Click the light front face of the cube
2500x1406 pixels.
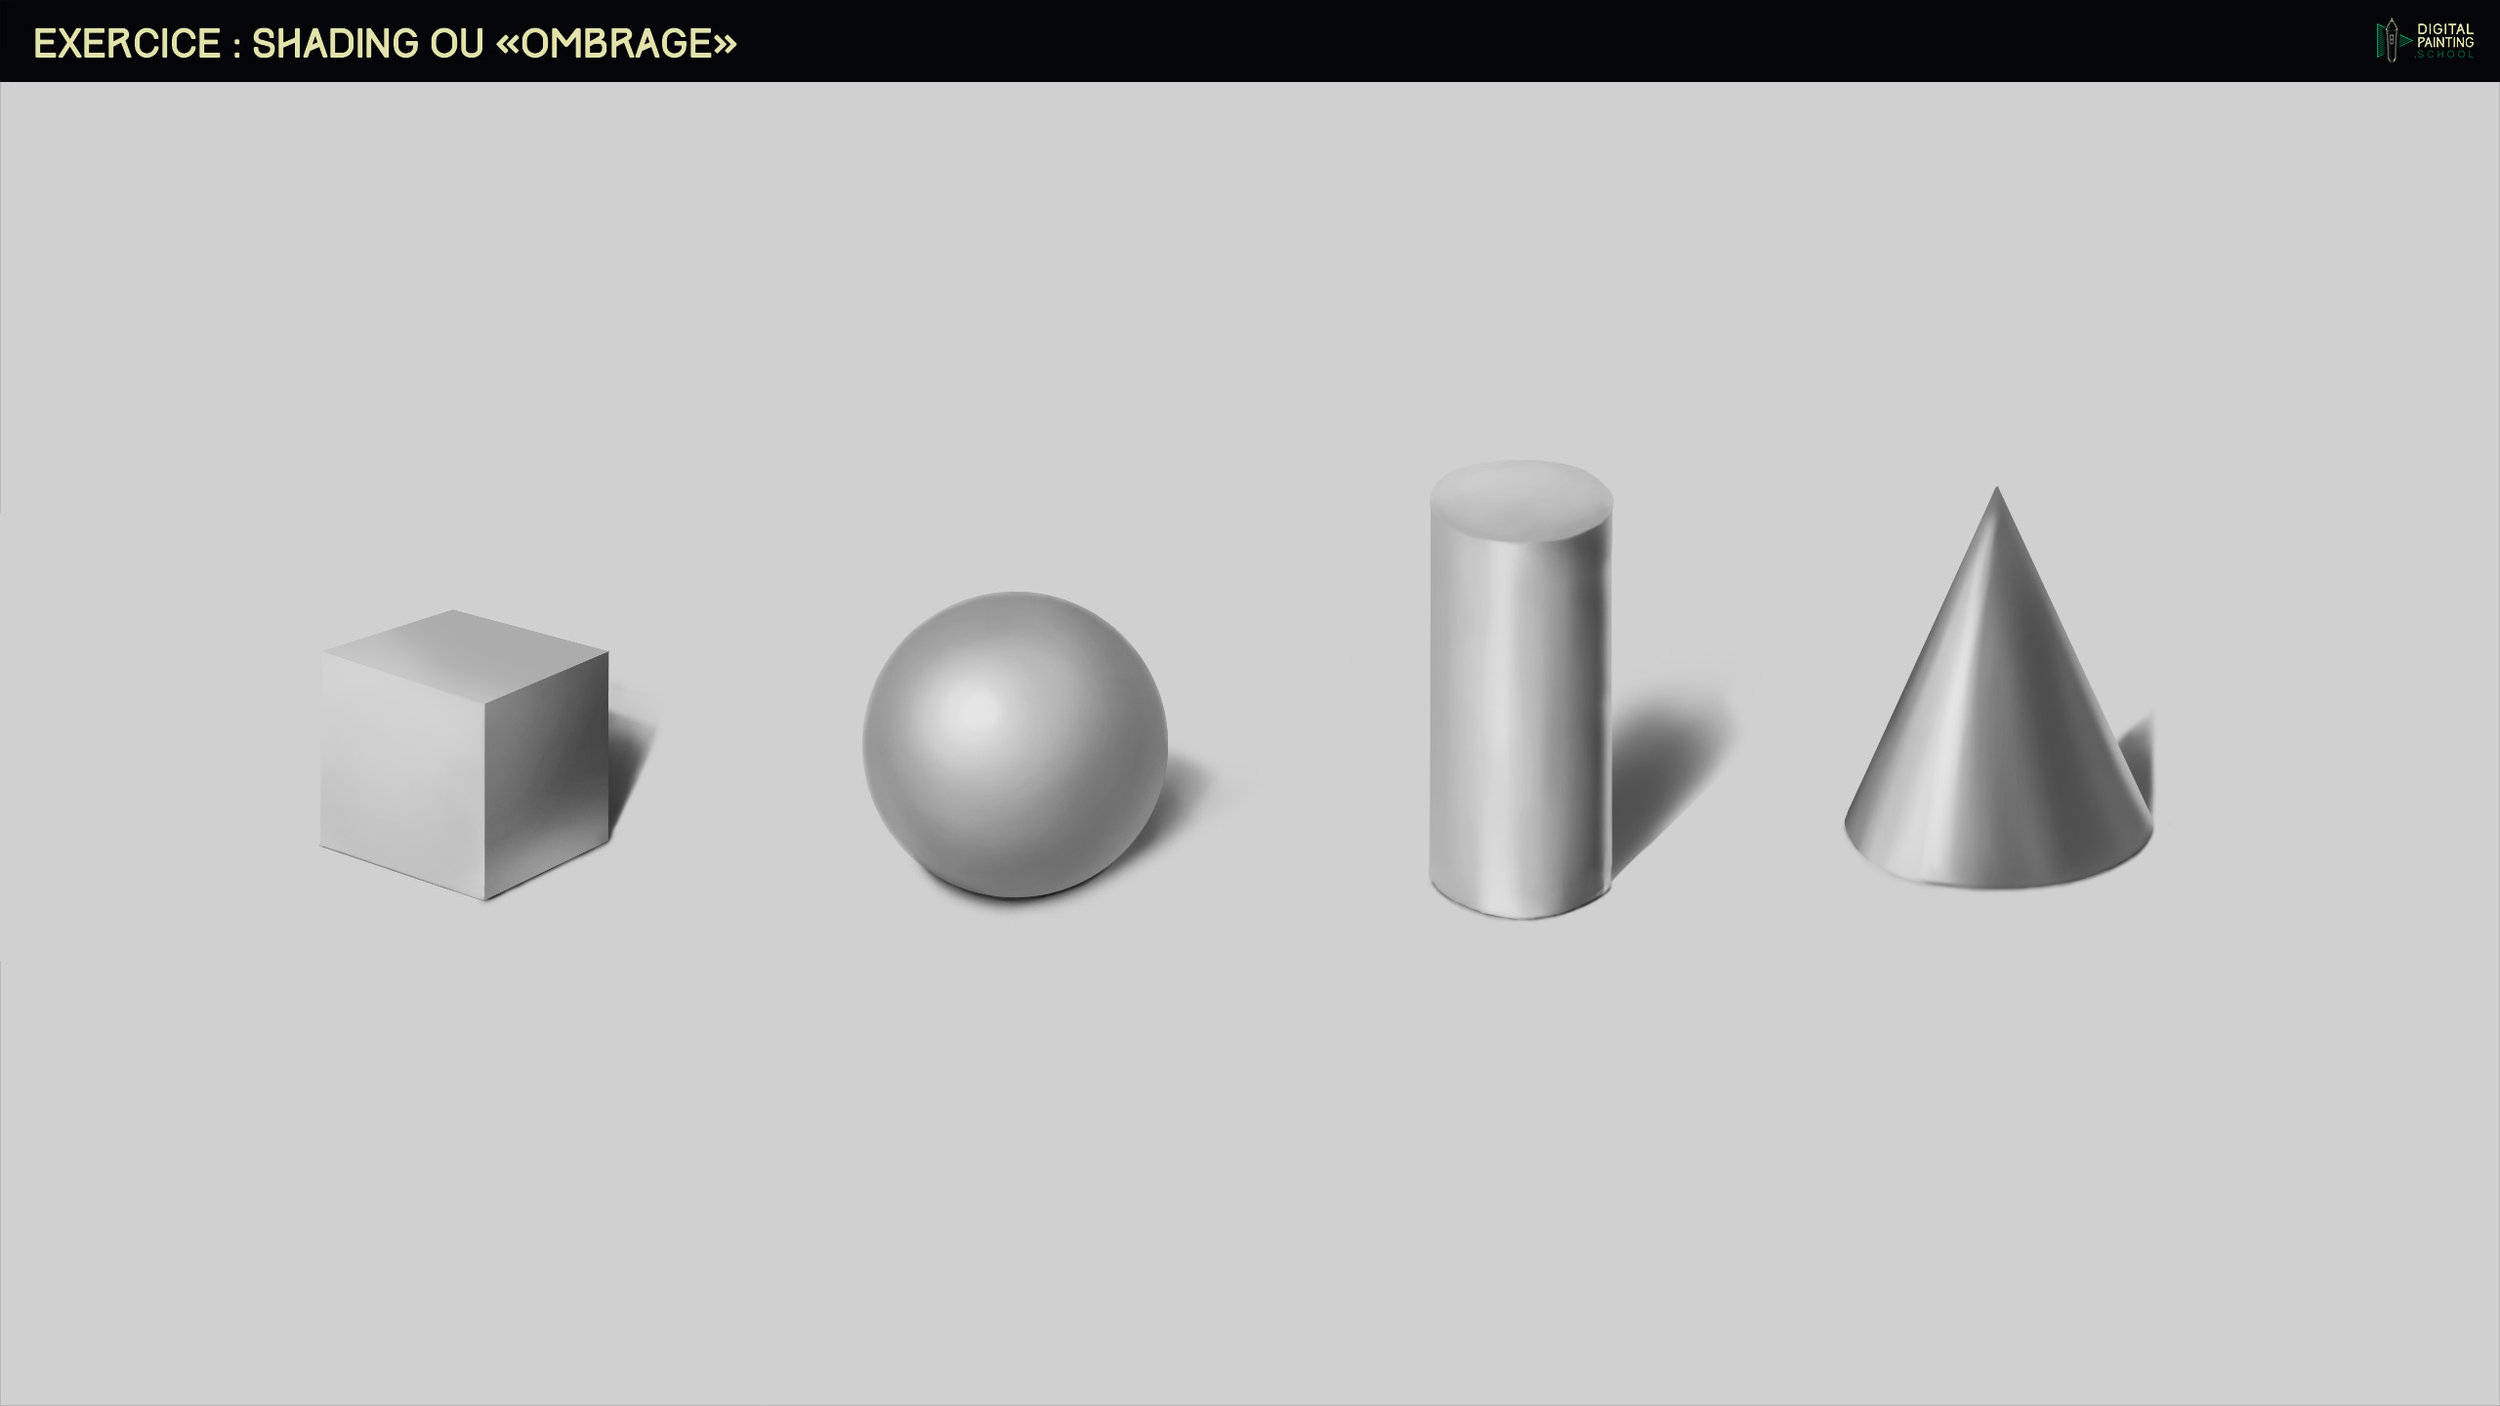click(400, 770)
